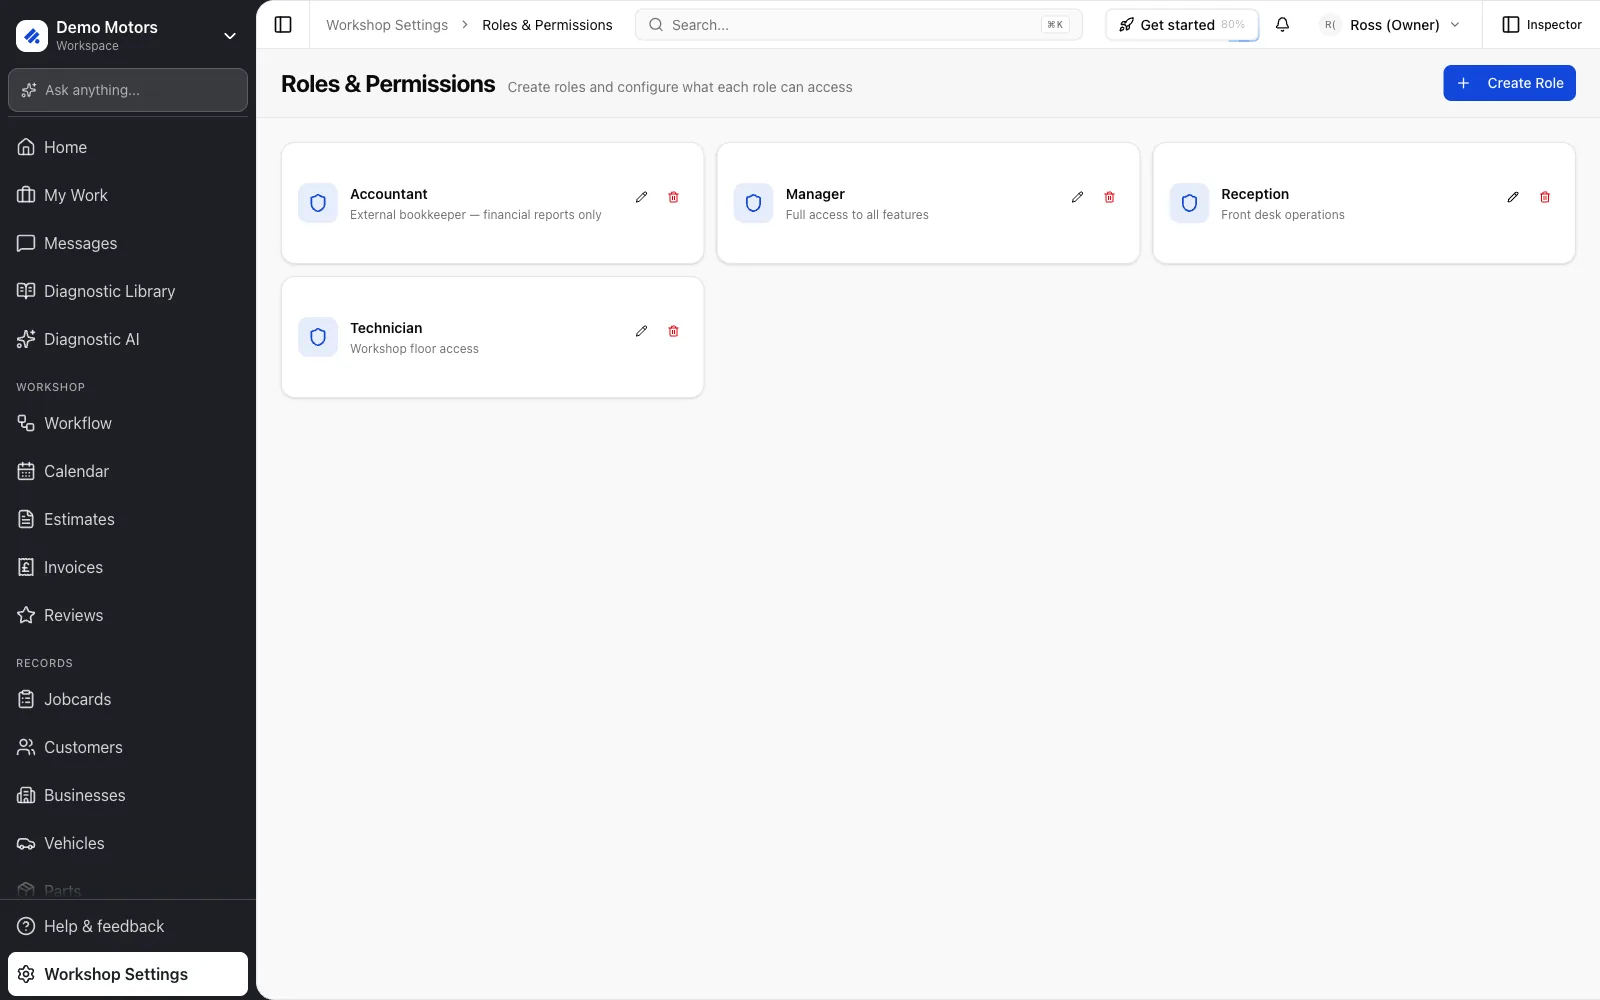Open the Get started checklist
This screenshot has width=1600, height=1000.
click(x=1182, y=25)
